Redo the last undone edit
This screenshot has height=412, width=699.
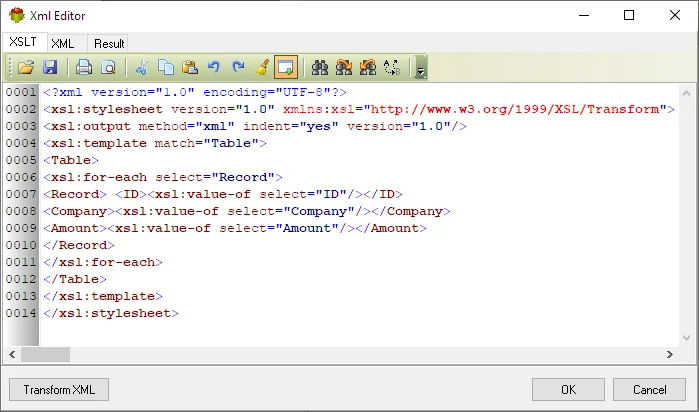[x=238, y=67]
